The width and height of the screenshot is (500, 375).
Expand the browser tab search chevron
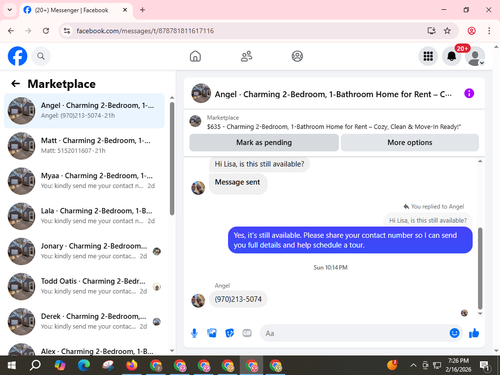point(10,10)
